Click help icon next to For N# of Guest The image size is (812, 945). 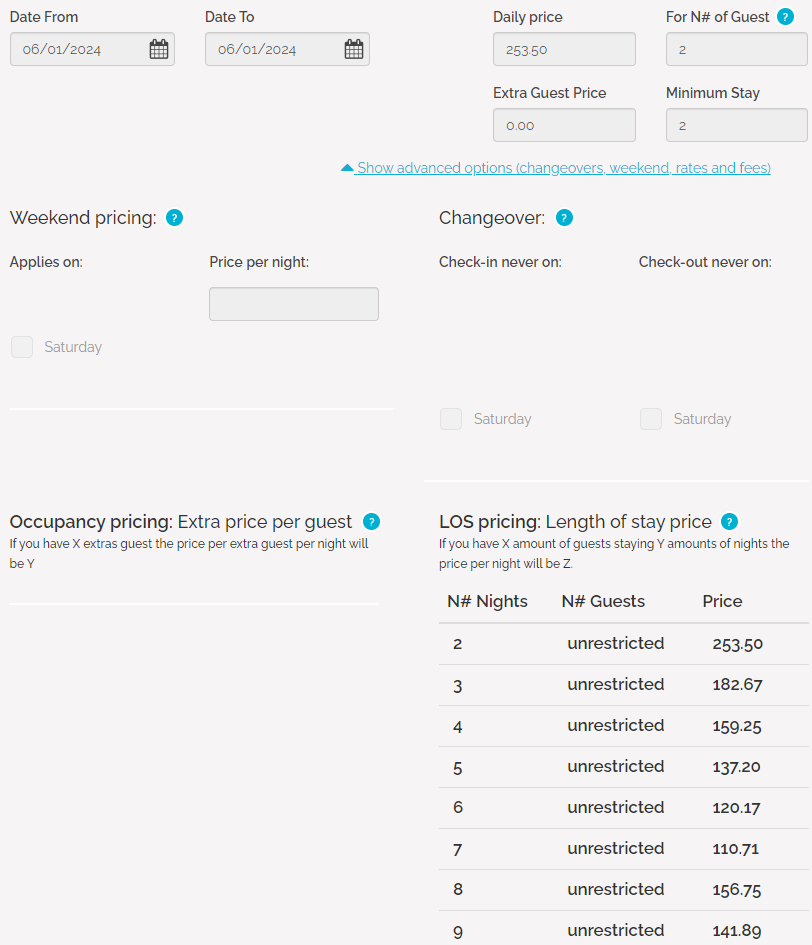click(785, 17)
